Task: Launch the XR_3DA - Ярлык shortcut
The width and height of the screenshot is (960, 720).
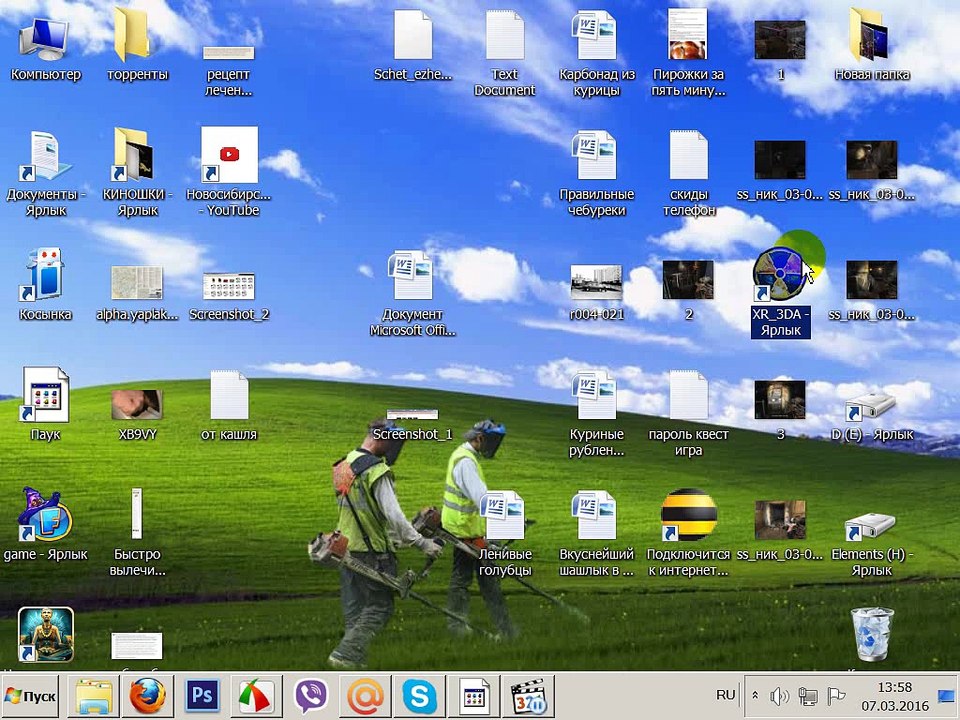Action: click(780, 293)
